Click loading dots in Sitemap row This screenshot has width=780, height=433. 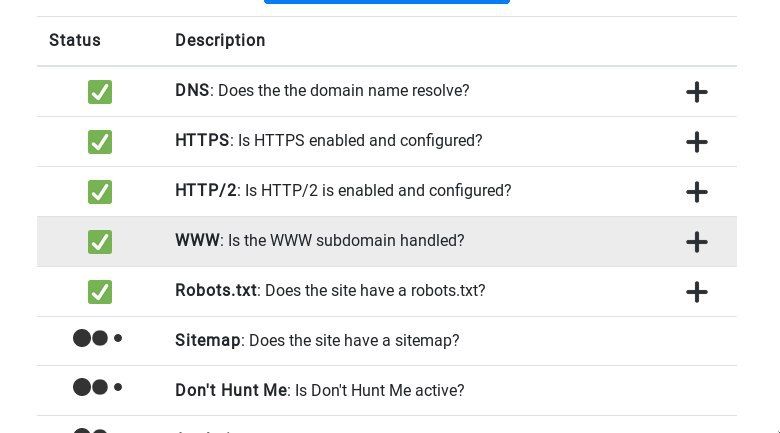click(x=97, y=339)
